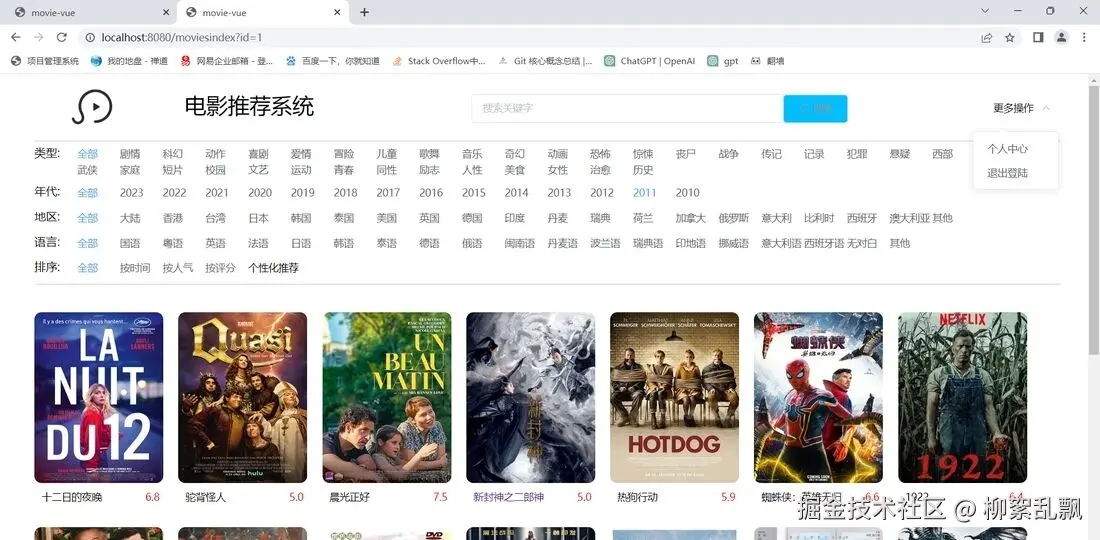Viewport: 1100px width, 540px height.
Task: Select year 2010 filter
Action: pos(688,193)
